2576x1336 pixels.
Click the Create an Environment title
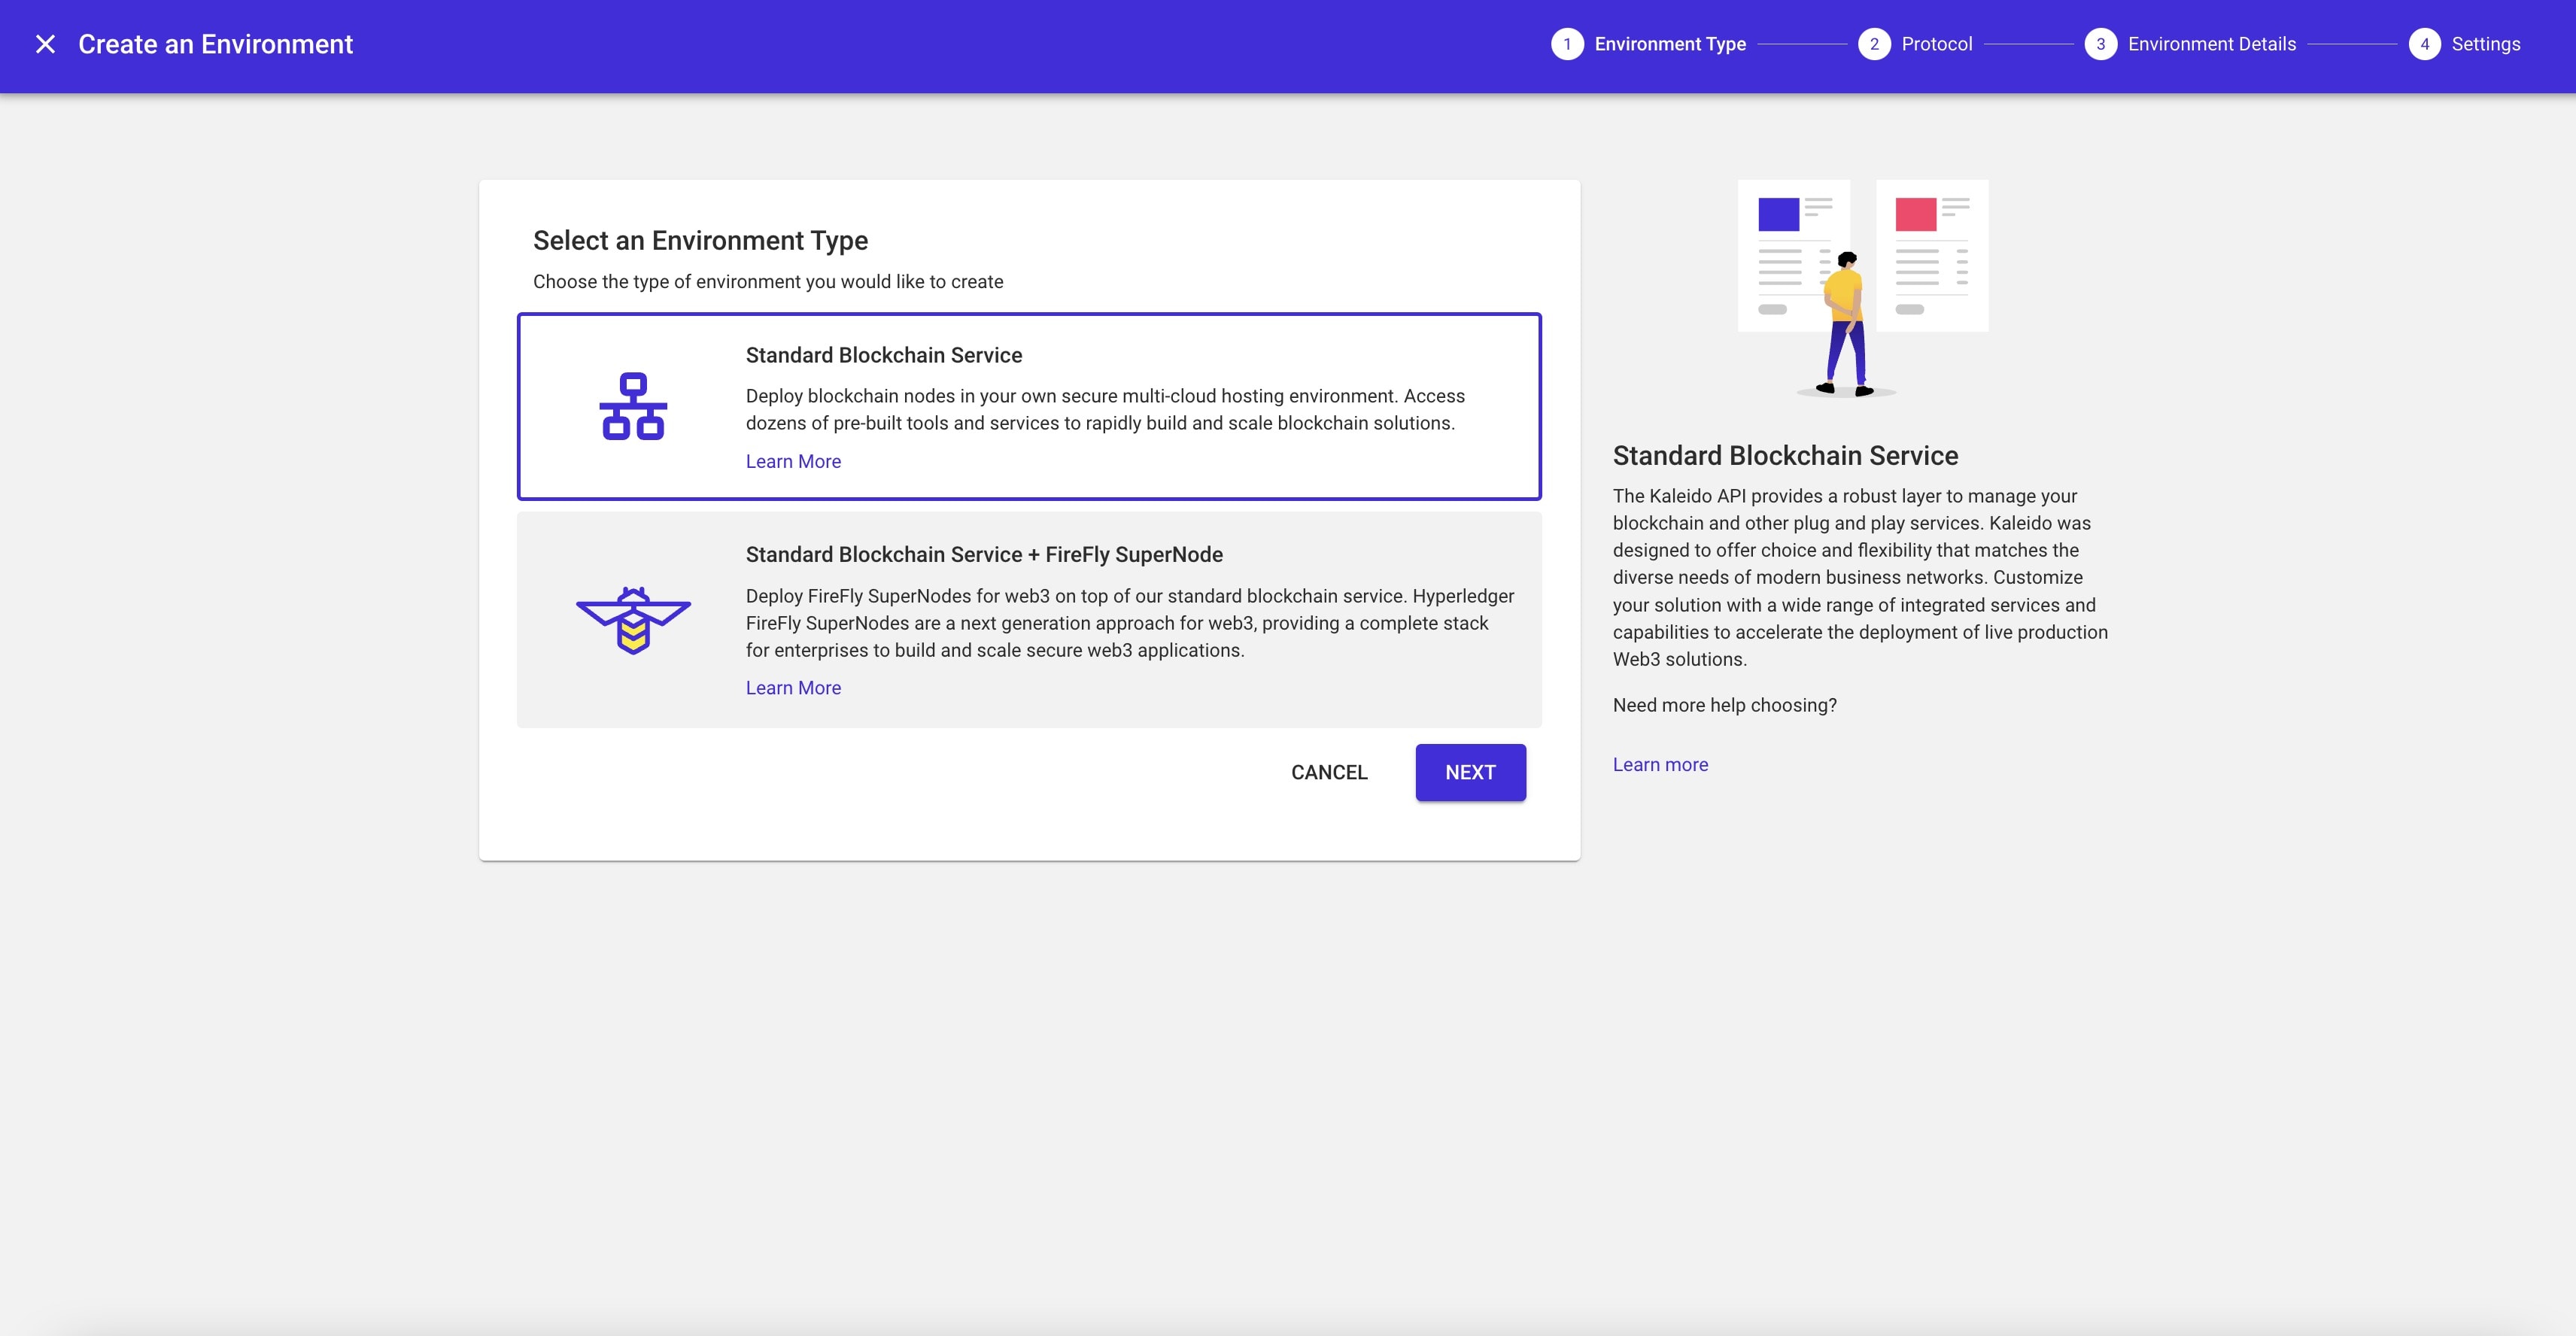(x=215, y=44)
